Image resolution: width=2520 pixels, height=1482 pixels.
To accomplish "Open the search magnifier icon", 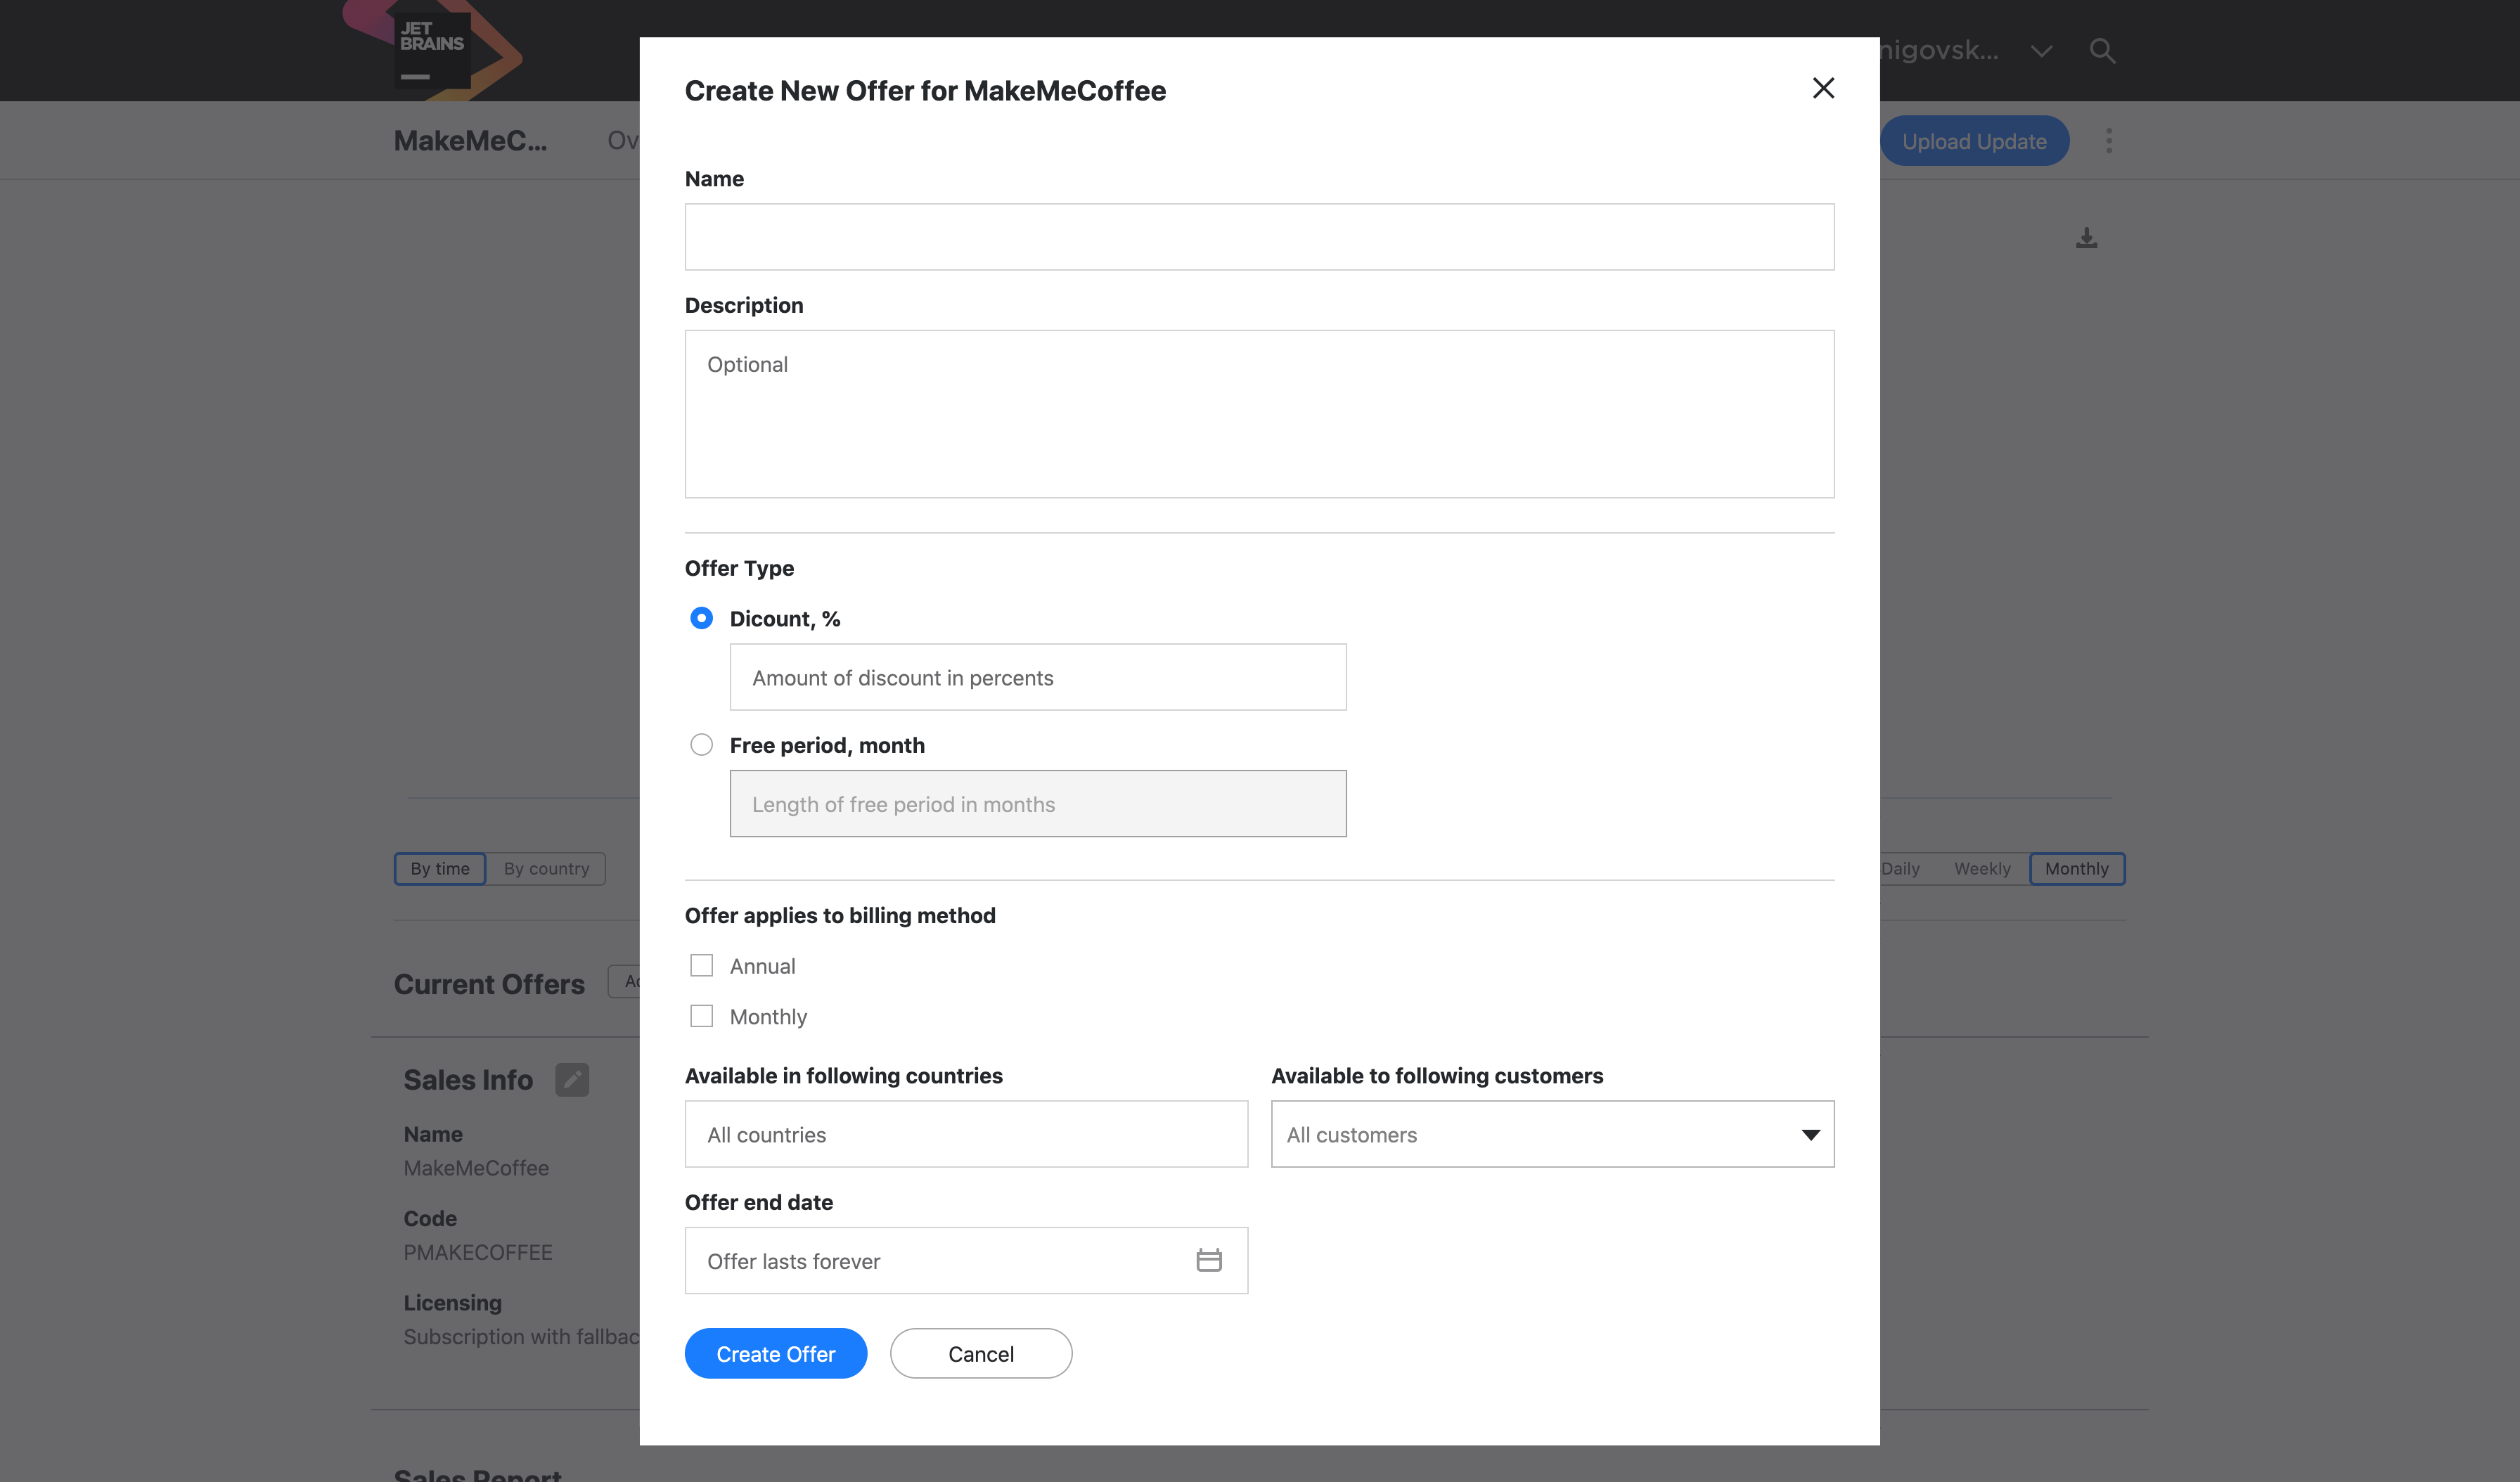I will (2102, 50).
